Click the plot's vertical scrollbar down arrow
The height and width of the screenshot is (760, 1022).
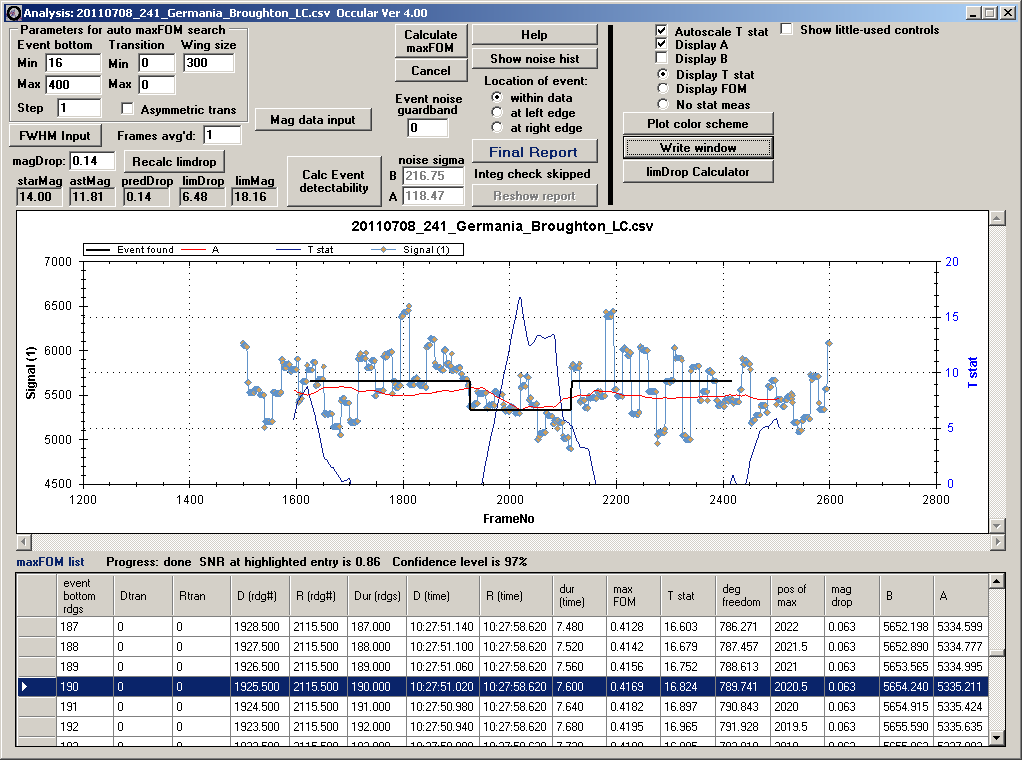pyautogui.click(x=997, y=525)
